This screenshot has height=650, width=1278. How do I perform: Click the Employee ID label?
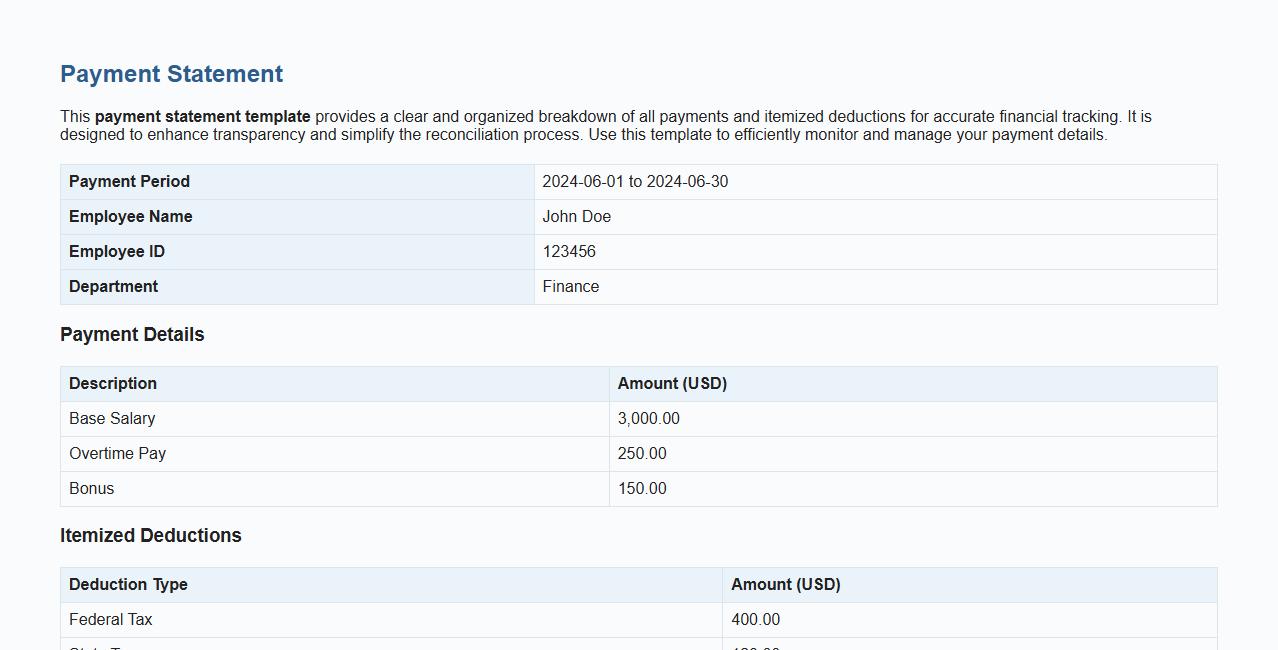pyautogui.click(x=116, y=251)
